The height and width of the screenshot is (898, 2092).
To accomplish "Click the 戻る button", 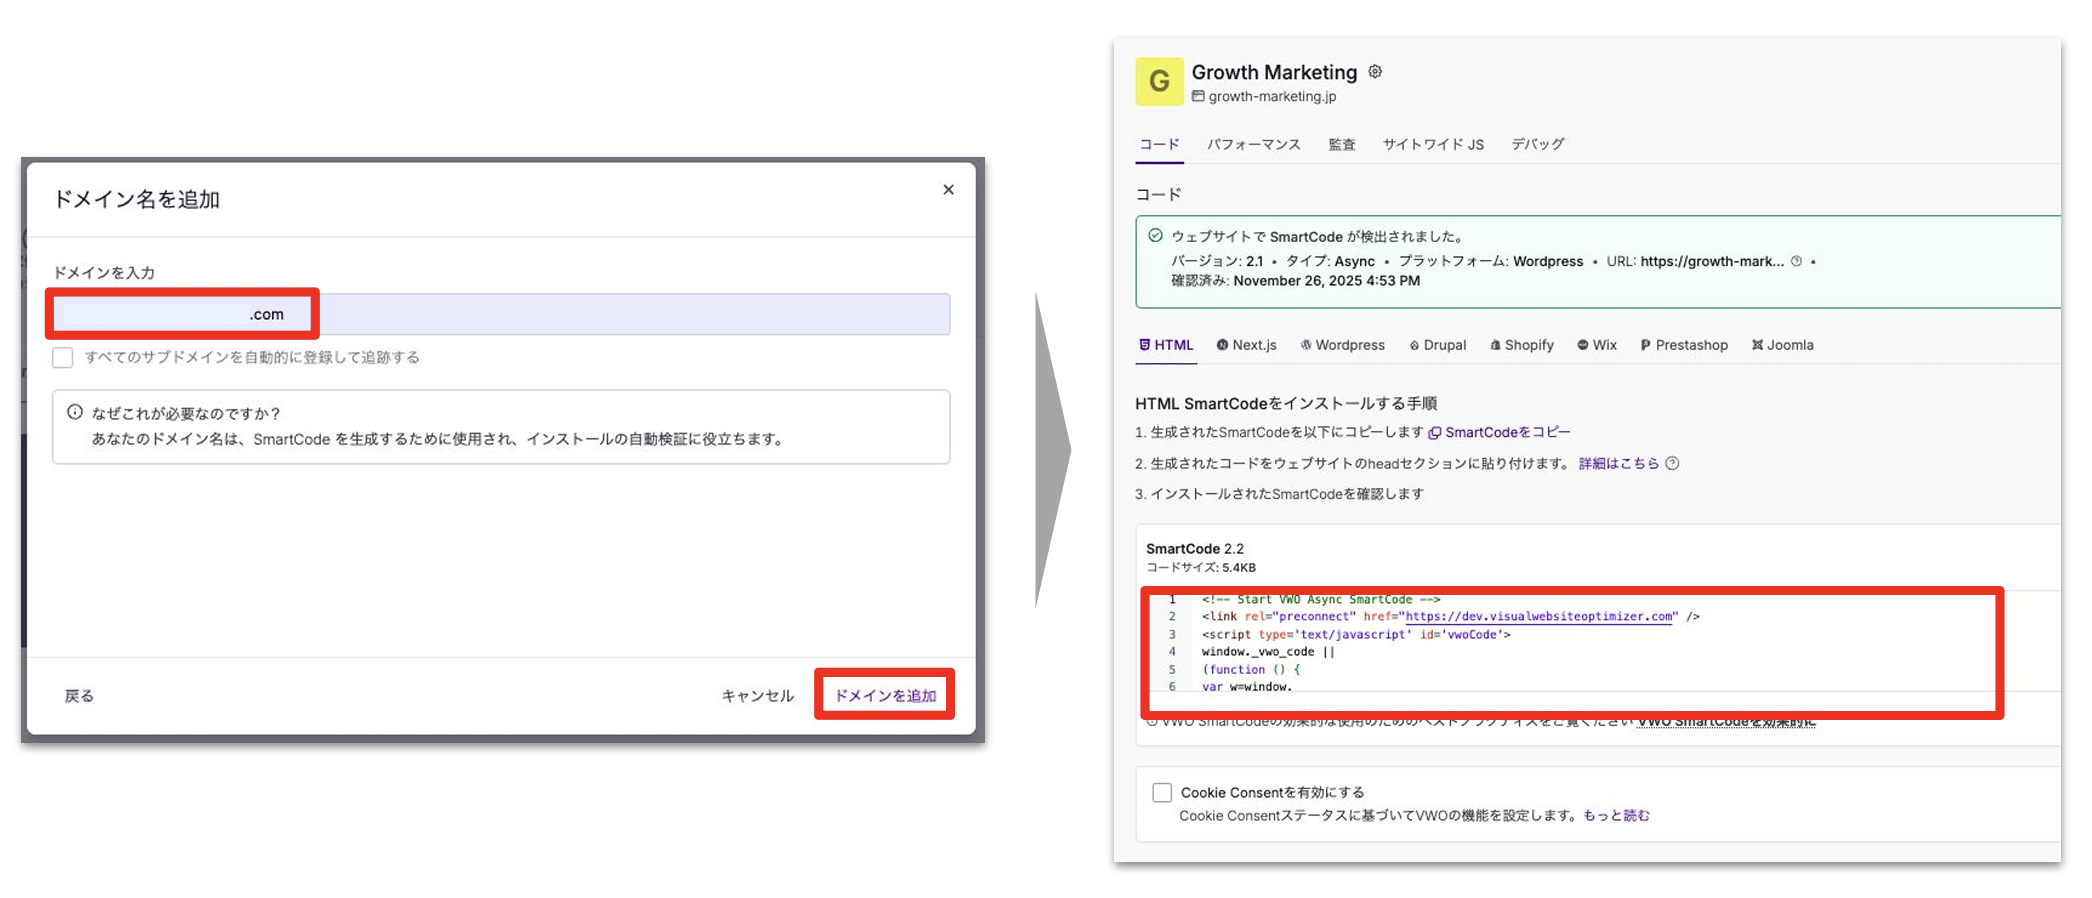I will [x=79, y=695].
